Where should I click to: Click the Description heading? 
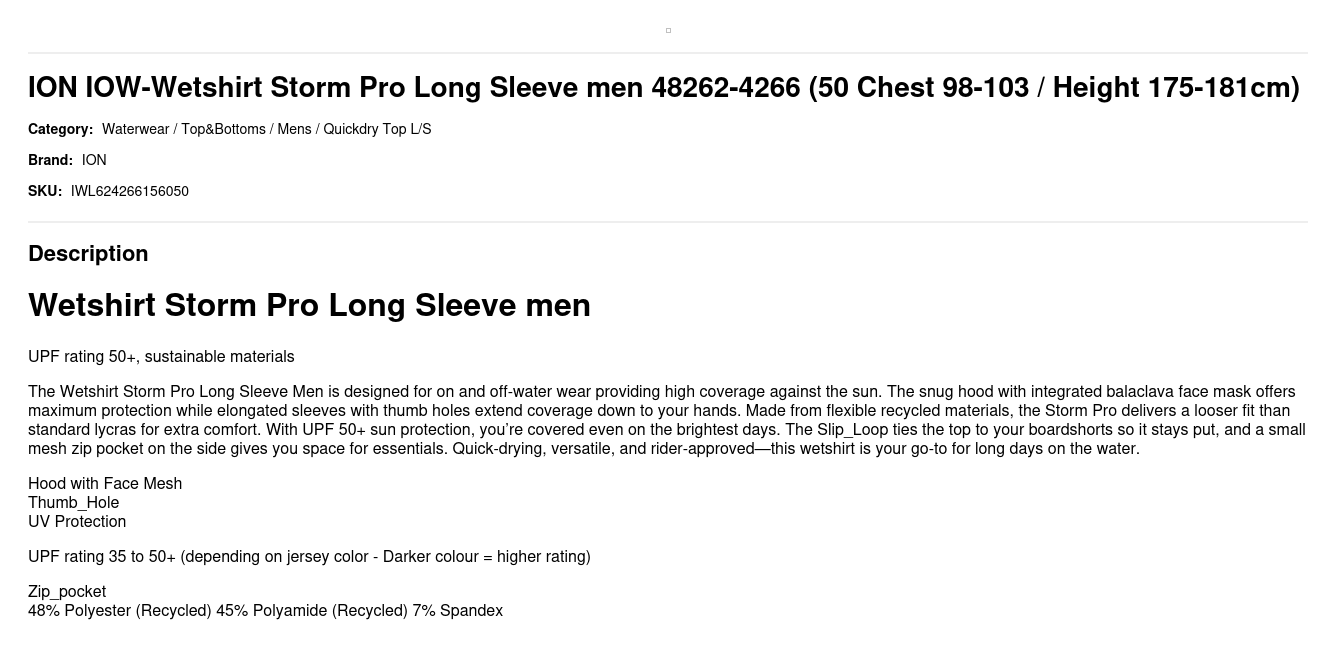click(x=88, y=253)
